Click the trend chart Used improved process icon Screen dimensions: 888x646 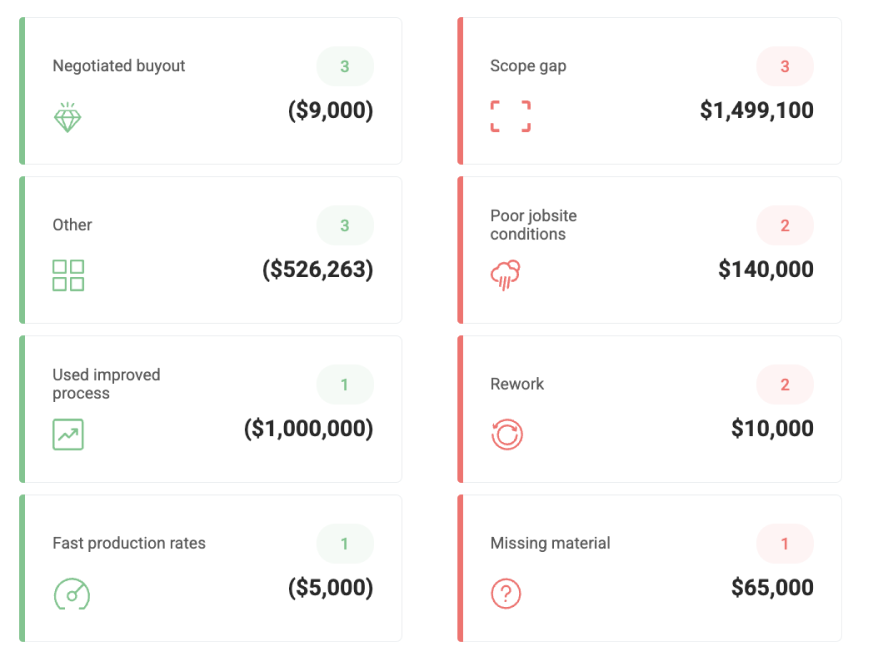[x=68, y=434]
